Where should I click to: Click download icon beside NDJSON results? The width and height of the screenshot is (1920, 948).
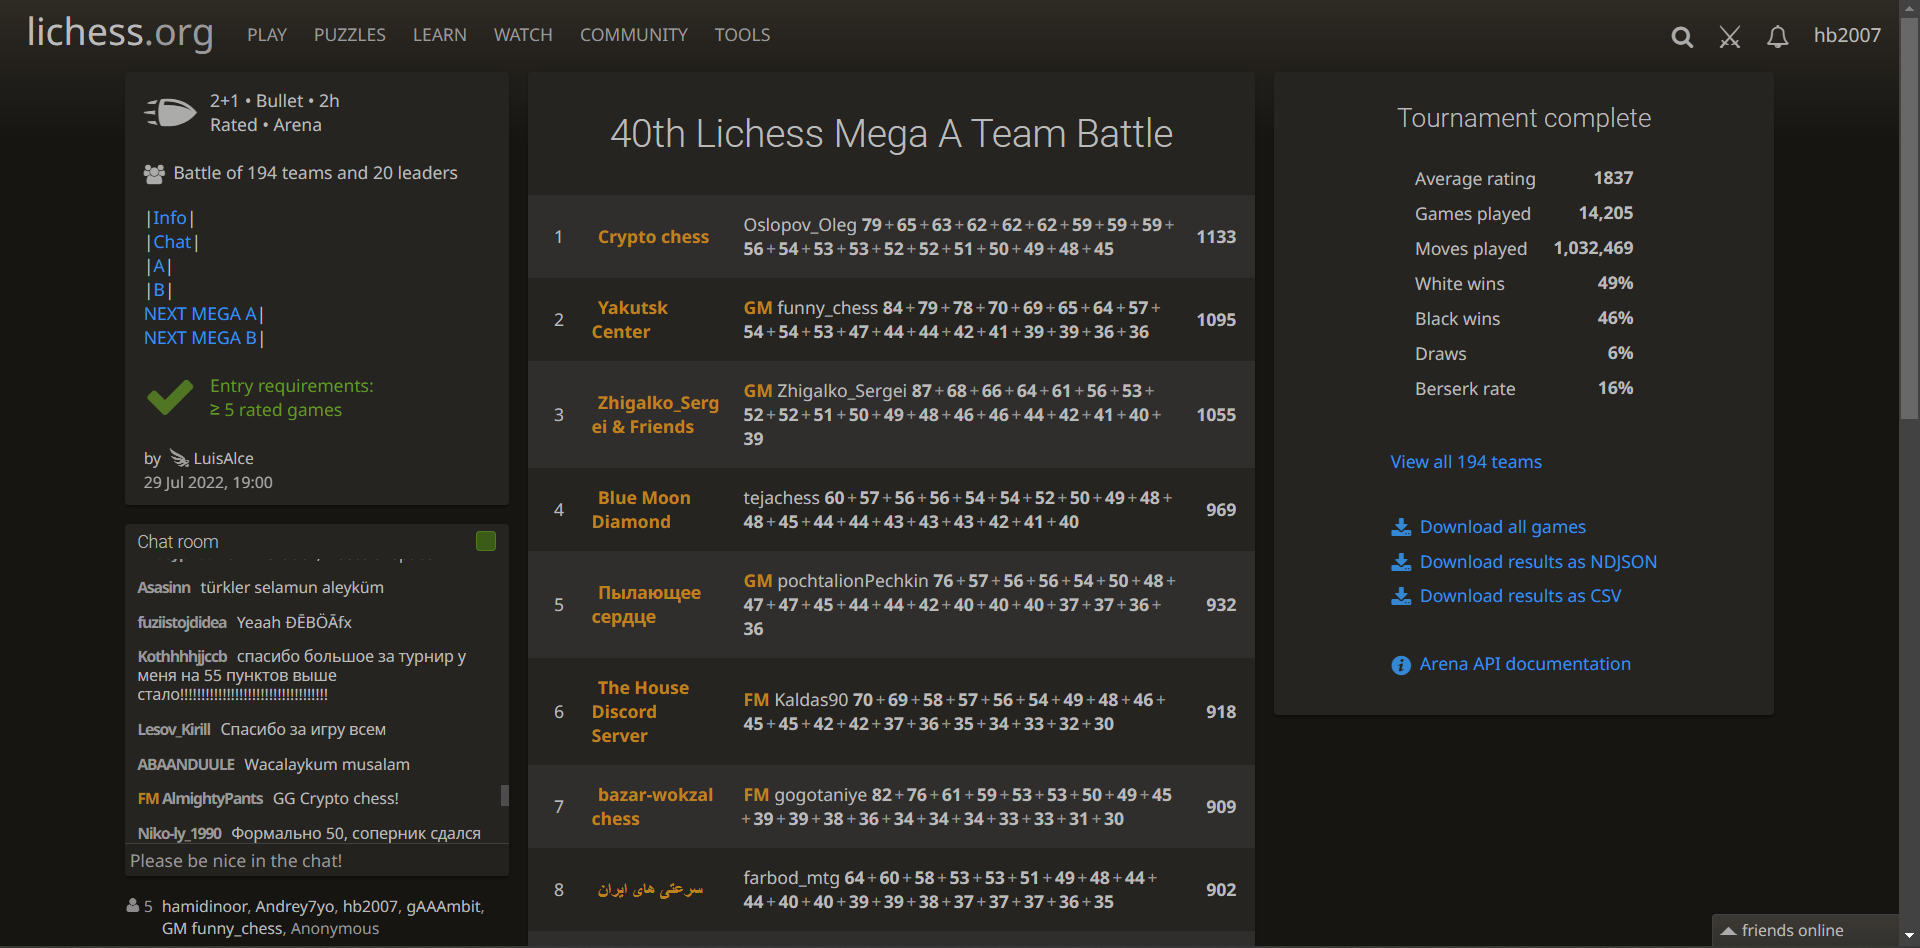point(1401,562)
